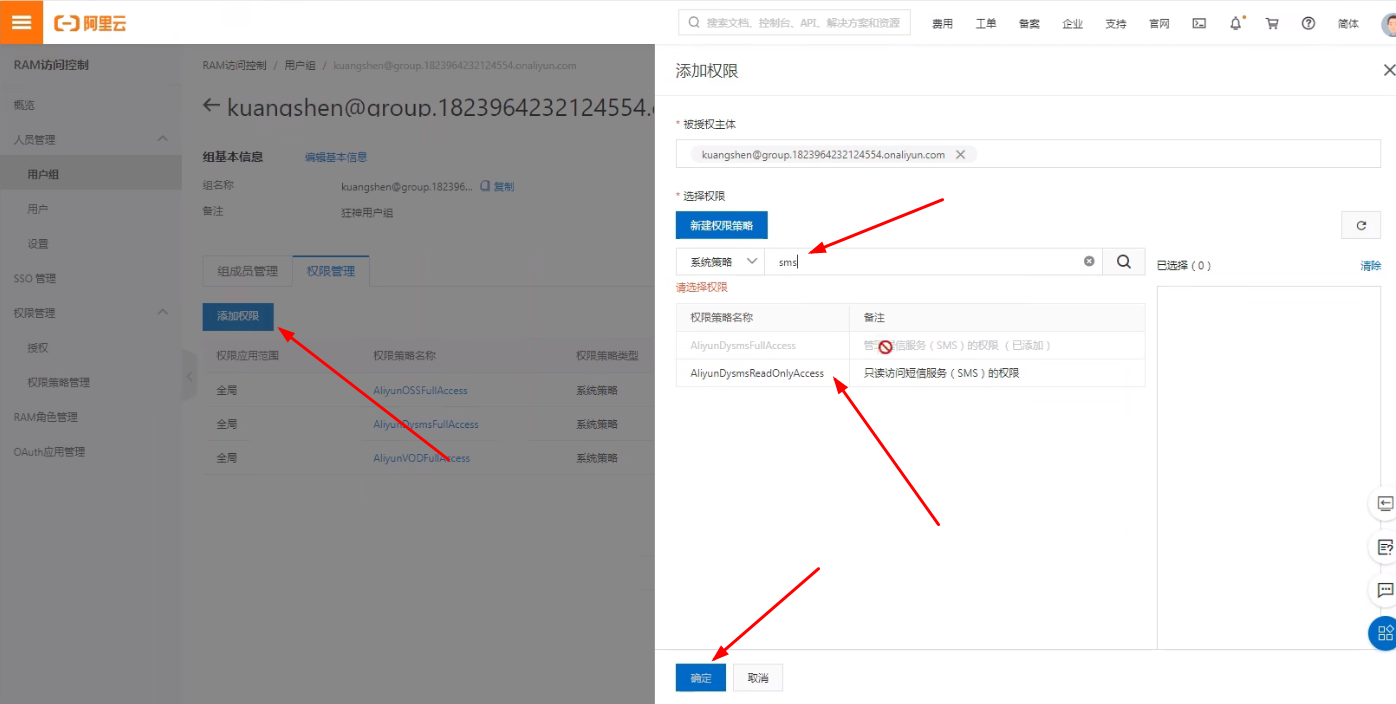Collapse the 权限管理 sidebar section
The image size is (1396, 704).
[163, 313]
